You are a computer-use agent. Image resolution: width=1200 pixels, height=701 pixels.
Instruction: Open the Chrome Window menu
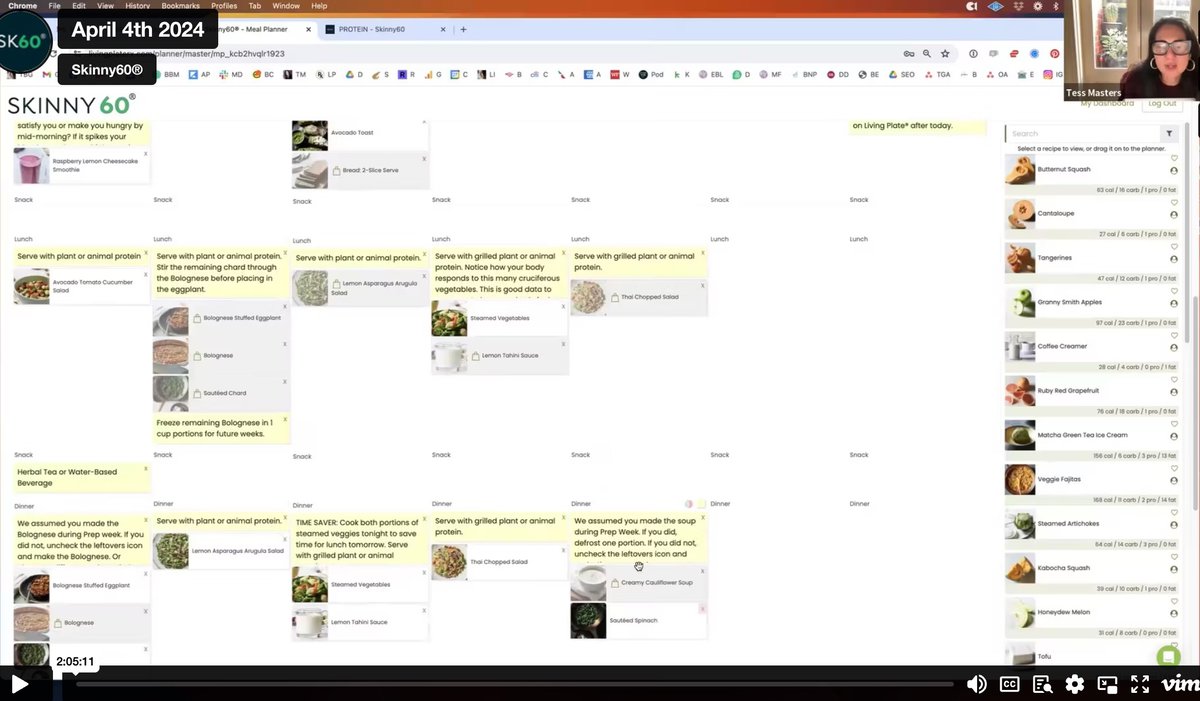286,6
